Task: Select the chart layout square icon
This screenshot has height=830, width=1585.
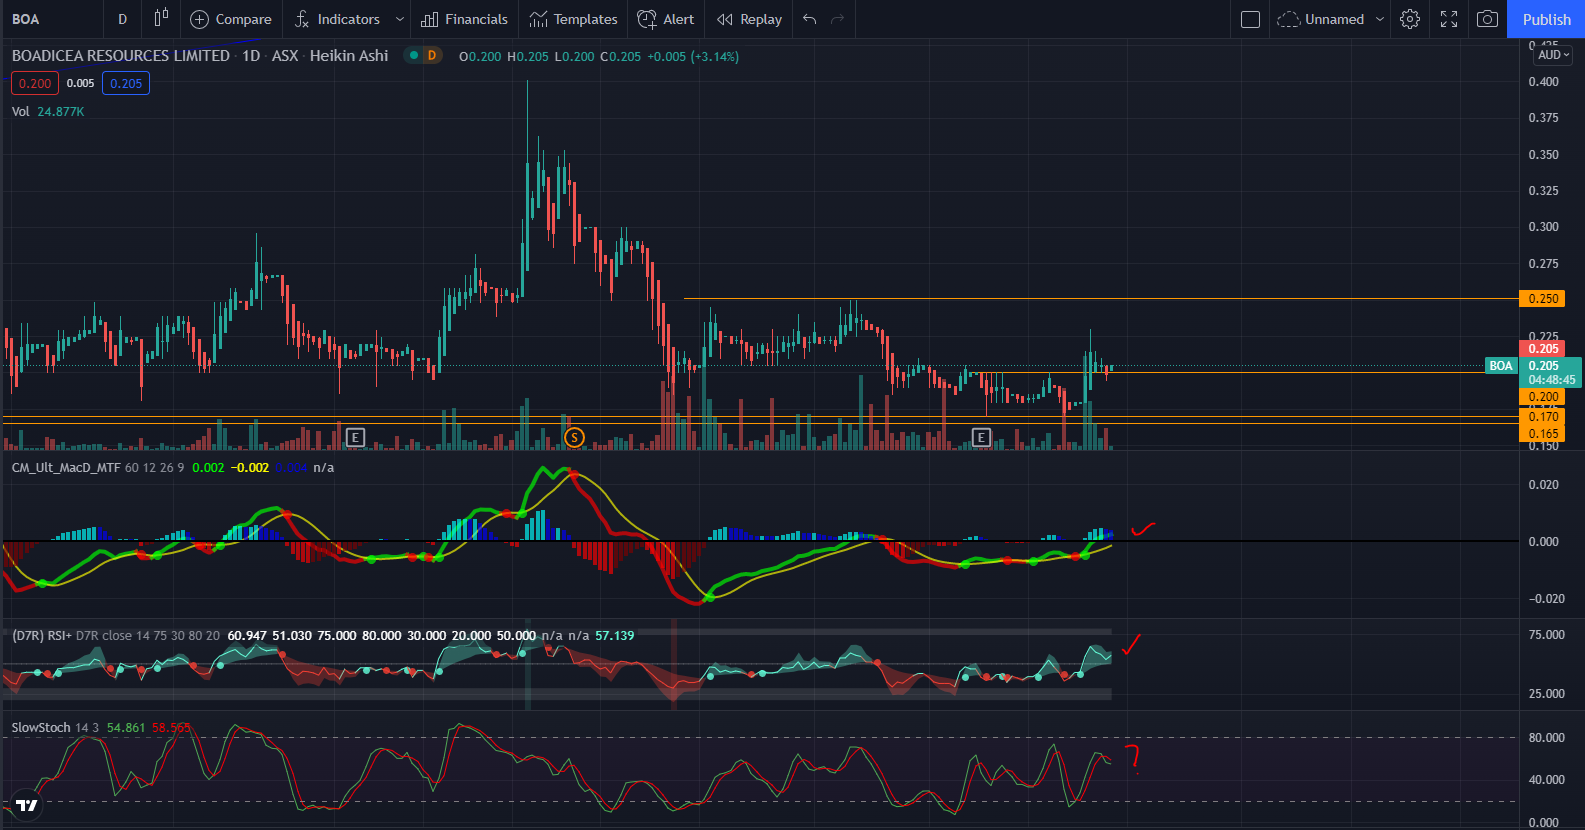Action: point(1250,19)
